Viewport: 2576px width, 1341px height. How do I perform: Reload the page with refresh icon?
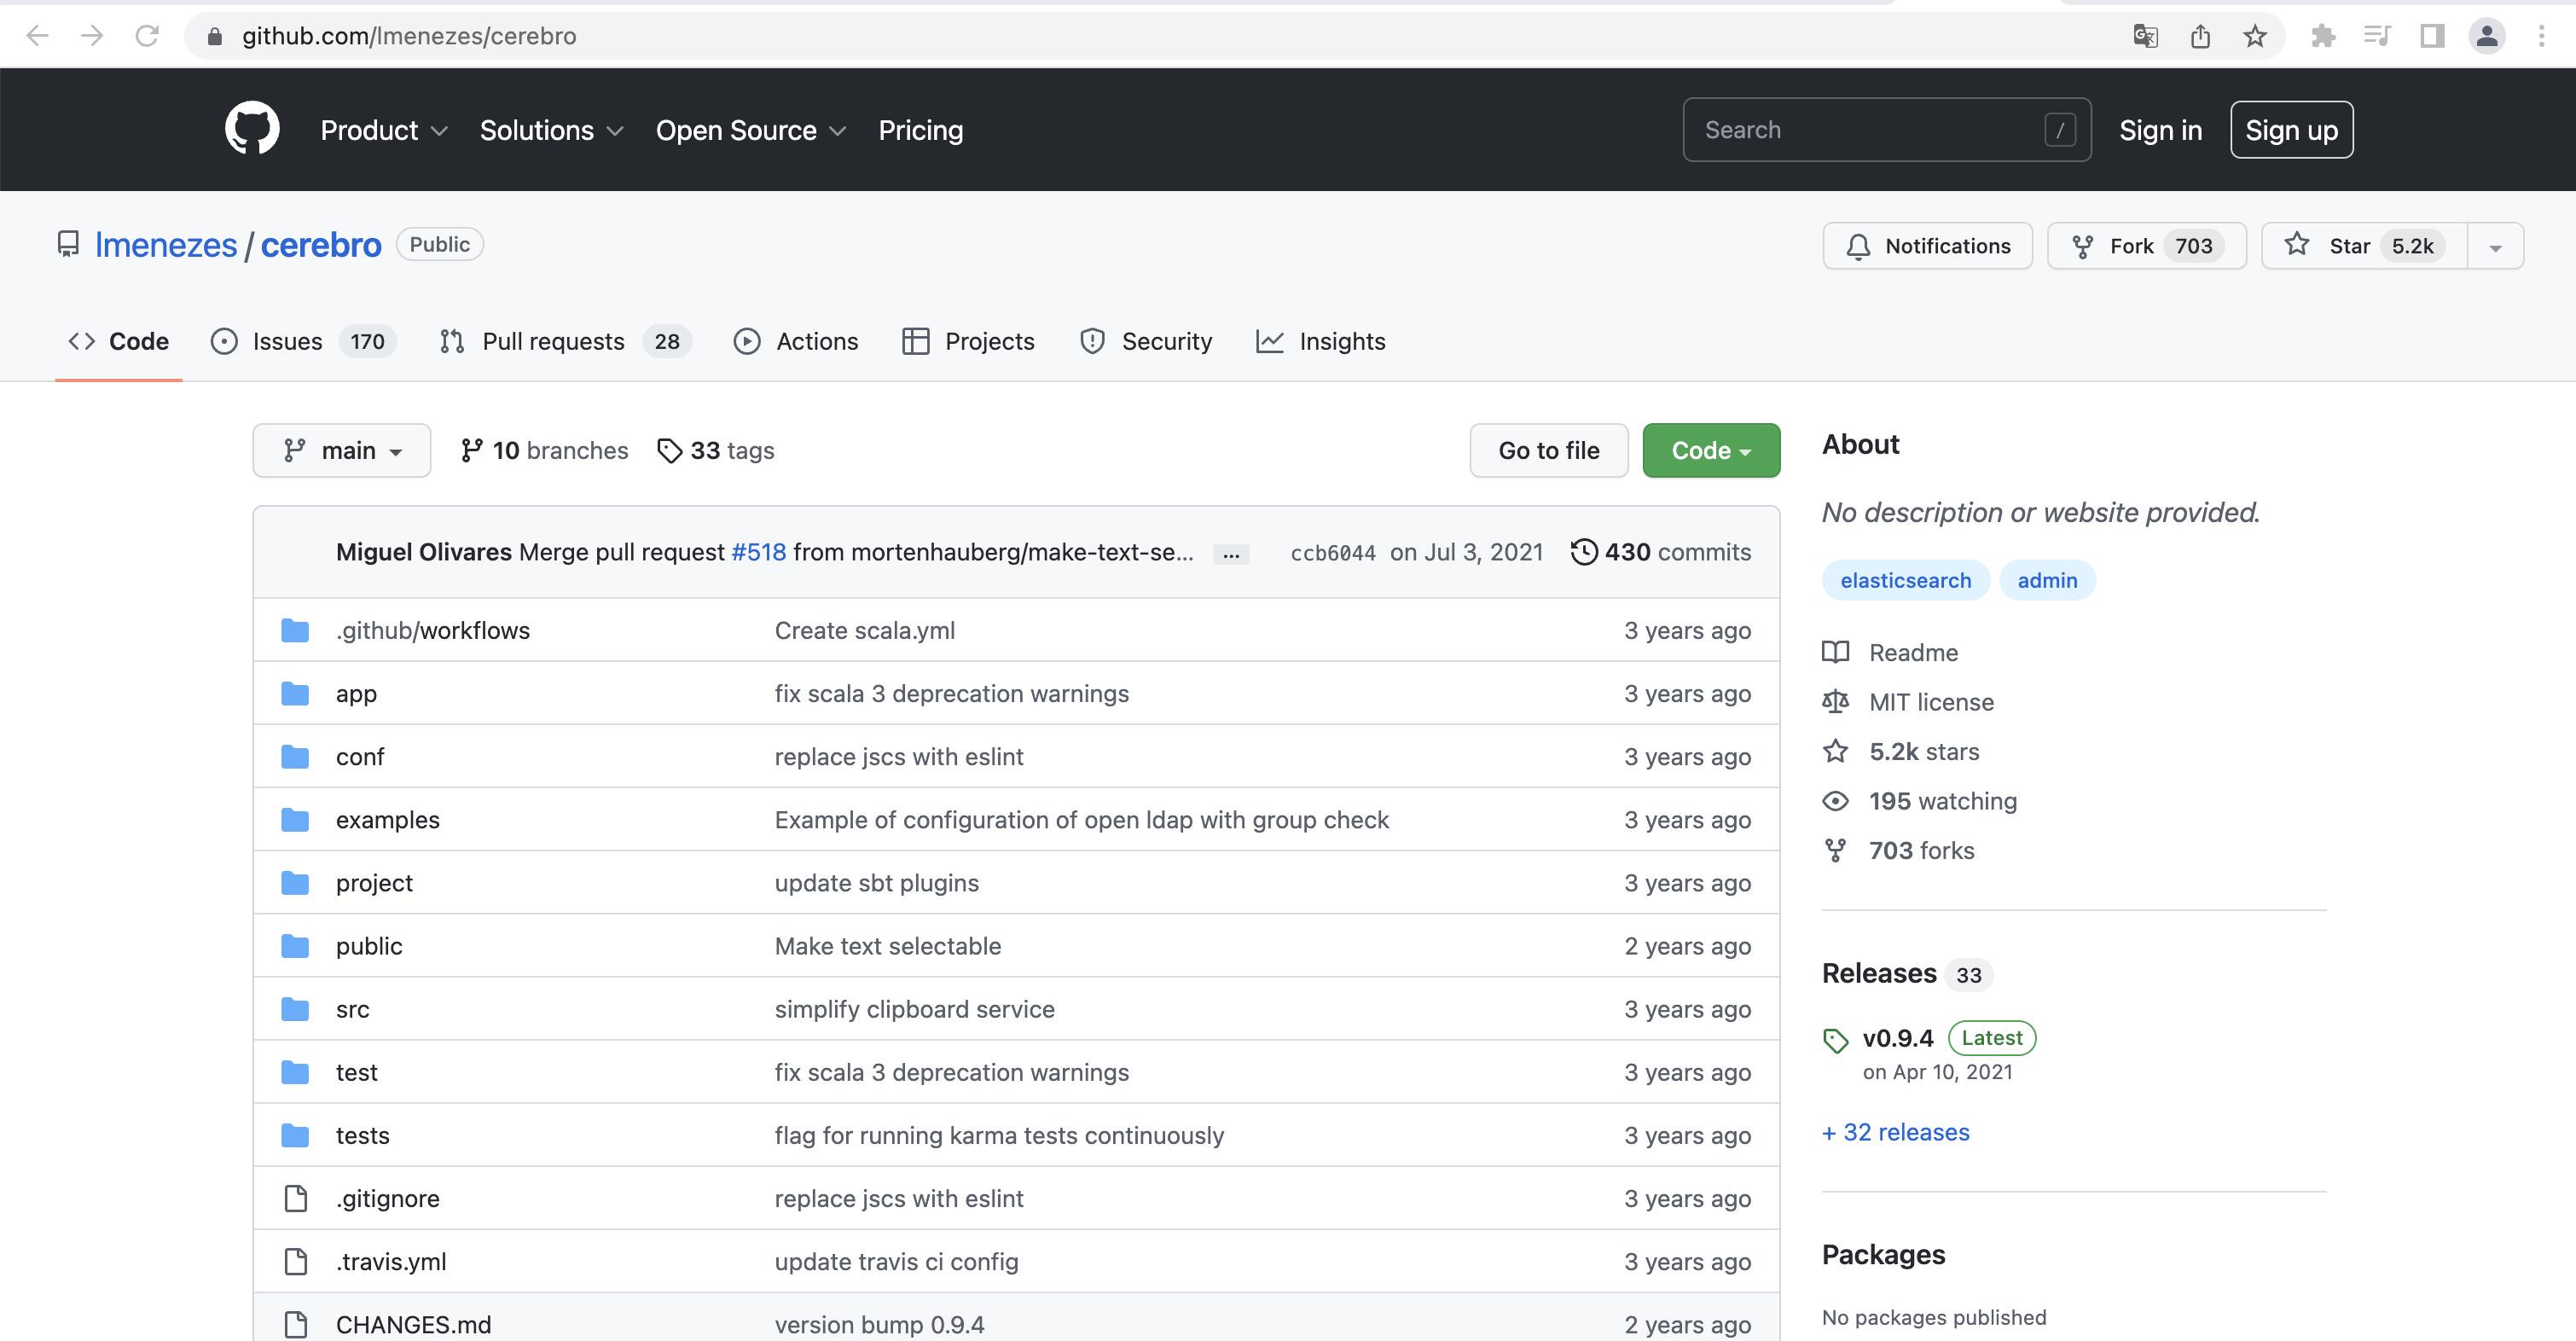[x=147, y=36]
